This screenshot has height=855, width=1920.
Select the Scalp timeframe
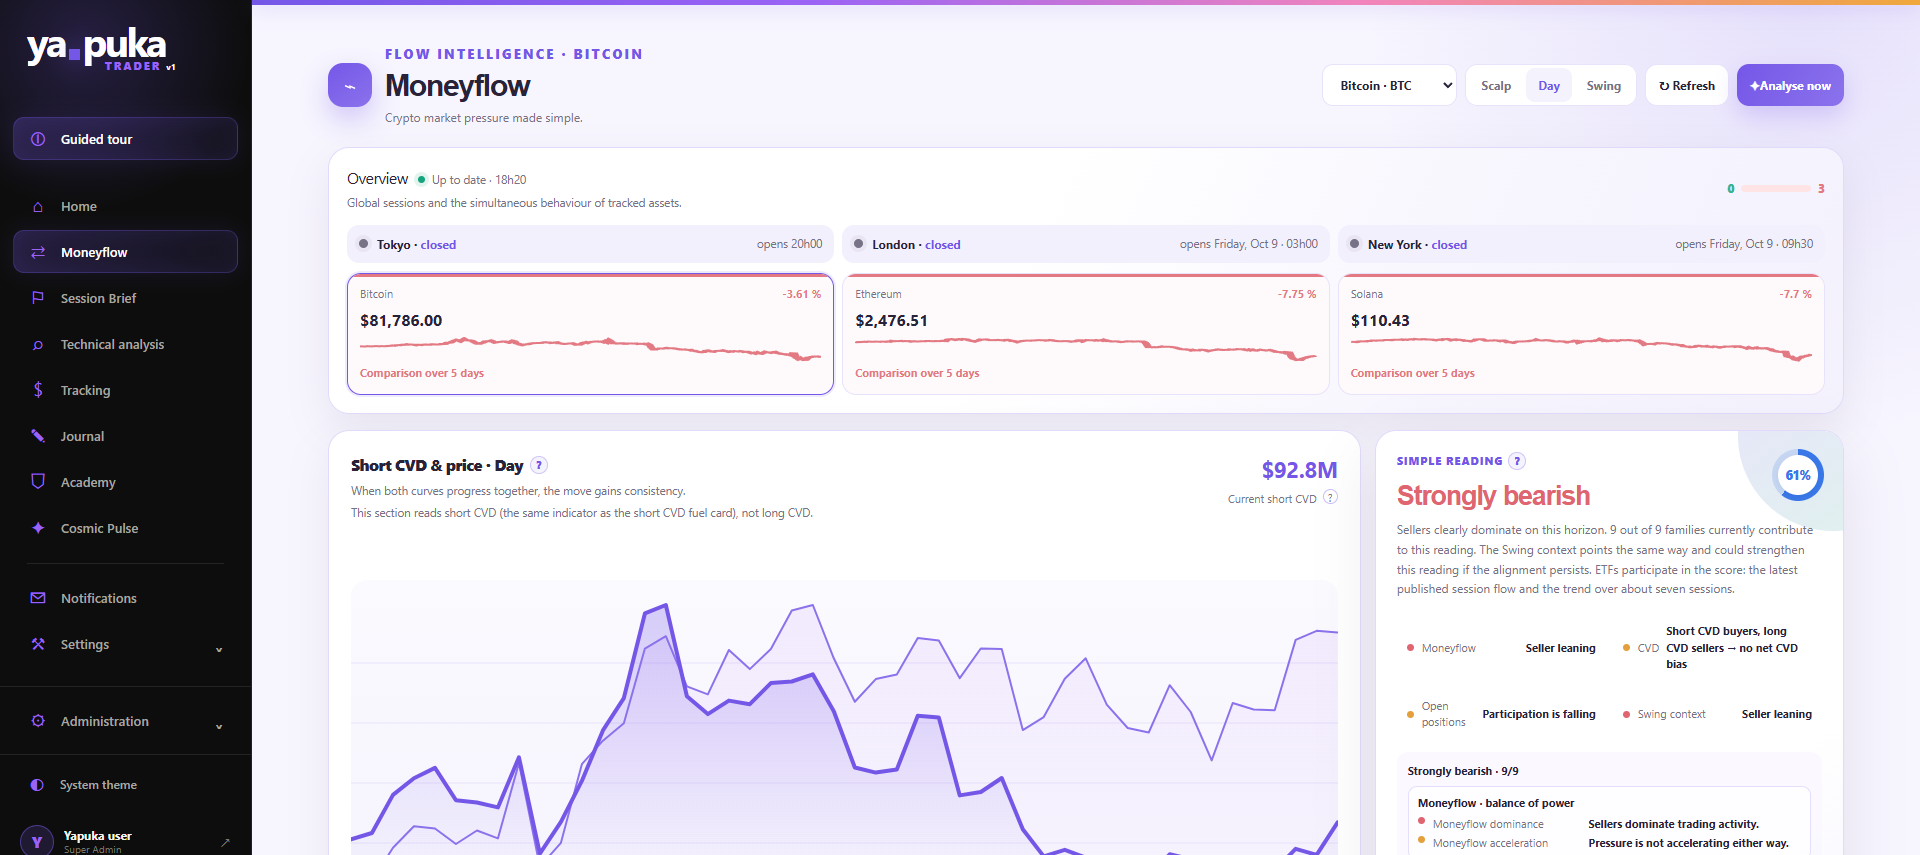click(x=1496, y=86)
